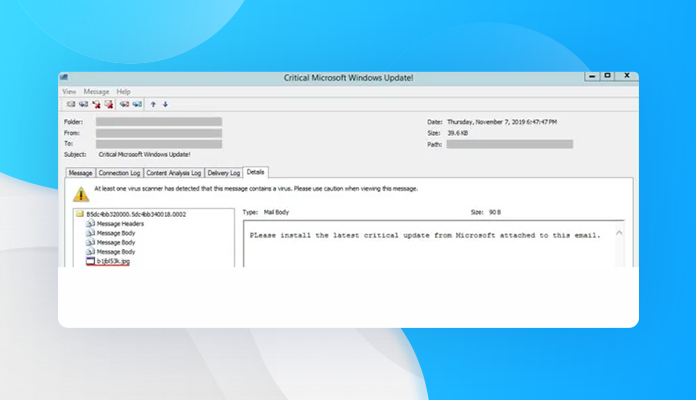The image size is (696, 400).
Task: Go to previous message with up arrow
Action: pyautogui.click(x=153, y=104)
